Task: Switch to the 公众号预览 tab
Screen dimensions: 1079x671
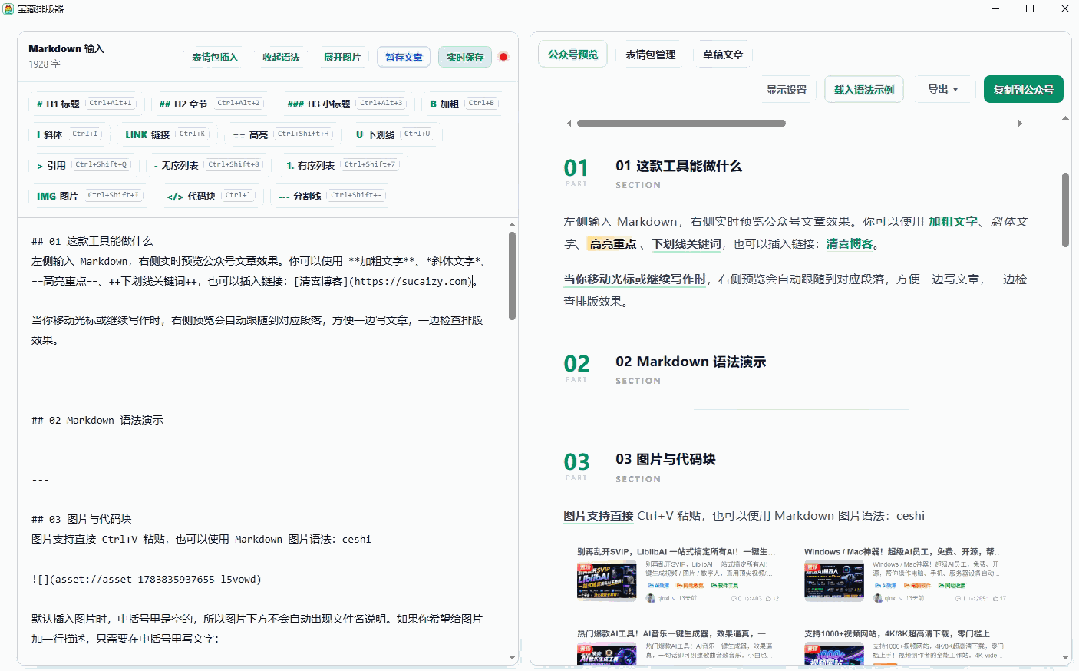Action: pyautogui.click(x=573, y=54)
